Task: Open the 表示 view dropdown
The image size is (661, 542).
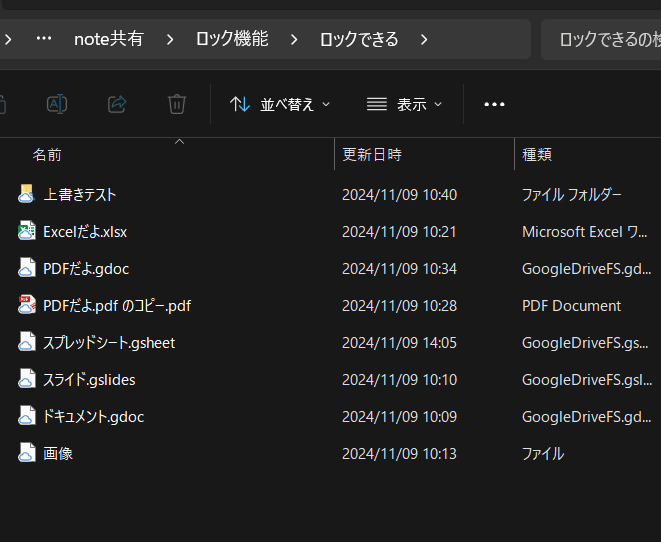Action: point(404,104)
